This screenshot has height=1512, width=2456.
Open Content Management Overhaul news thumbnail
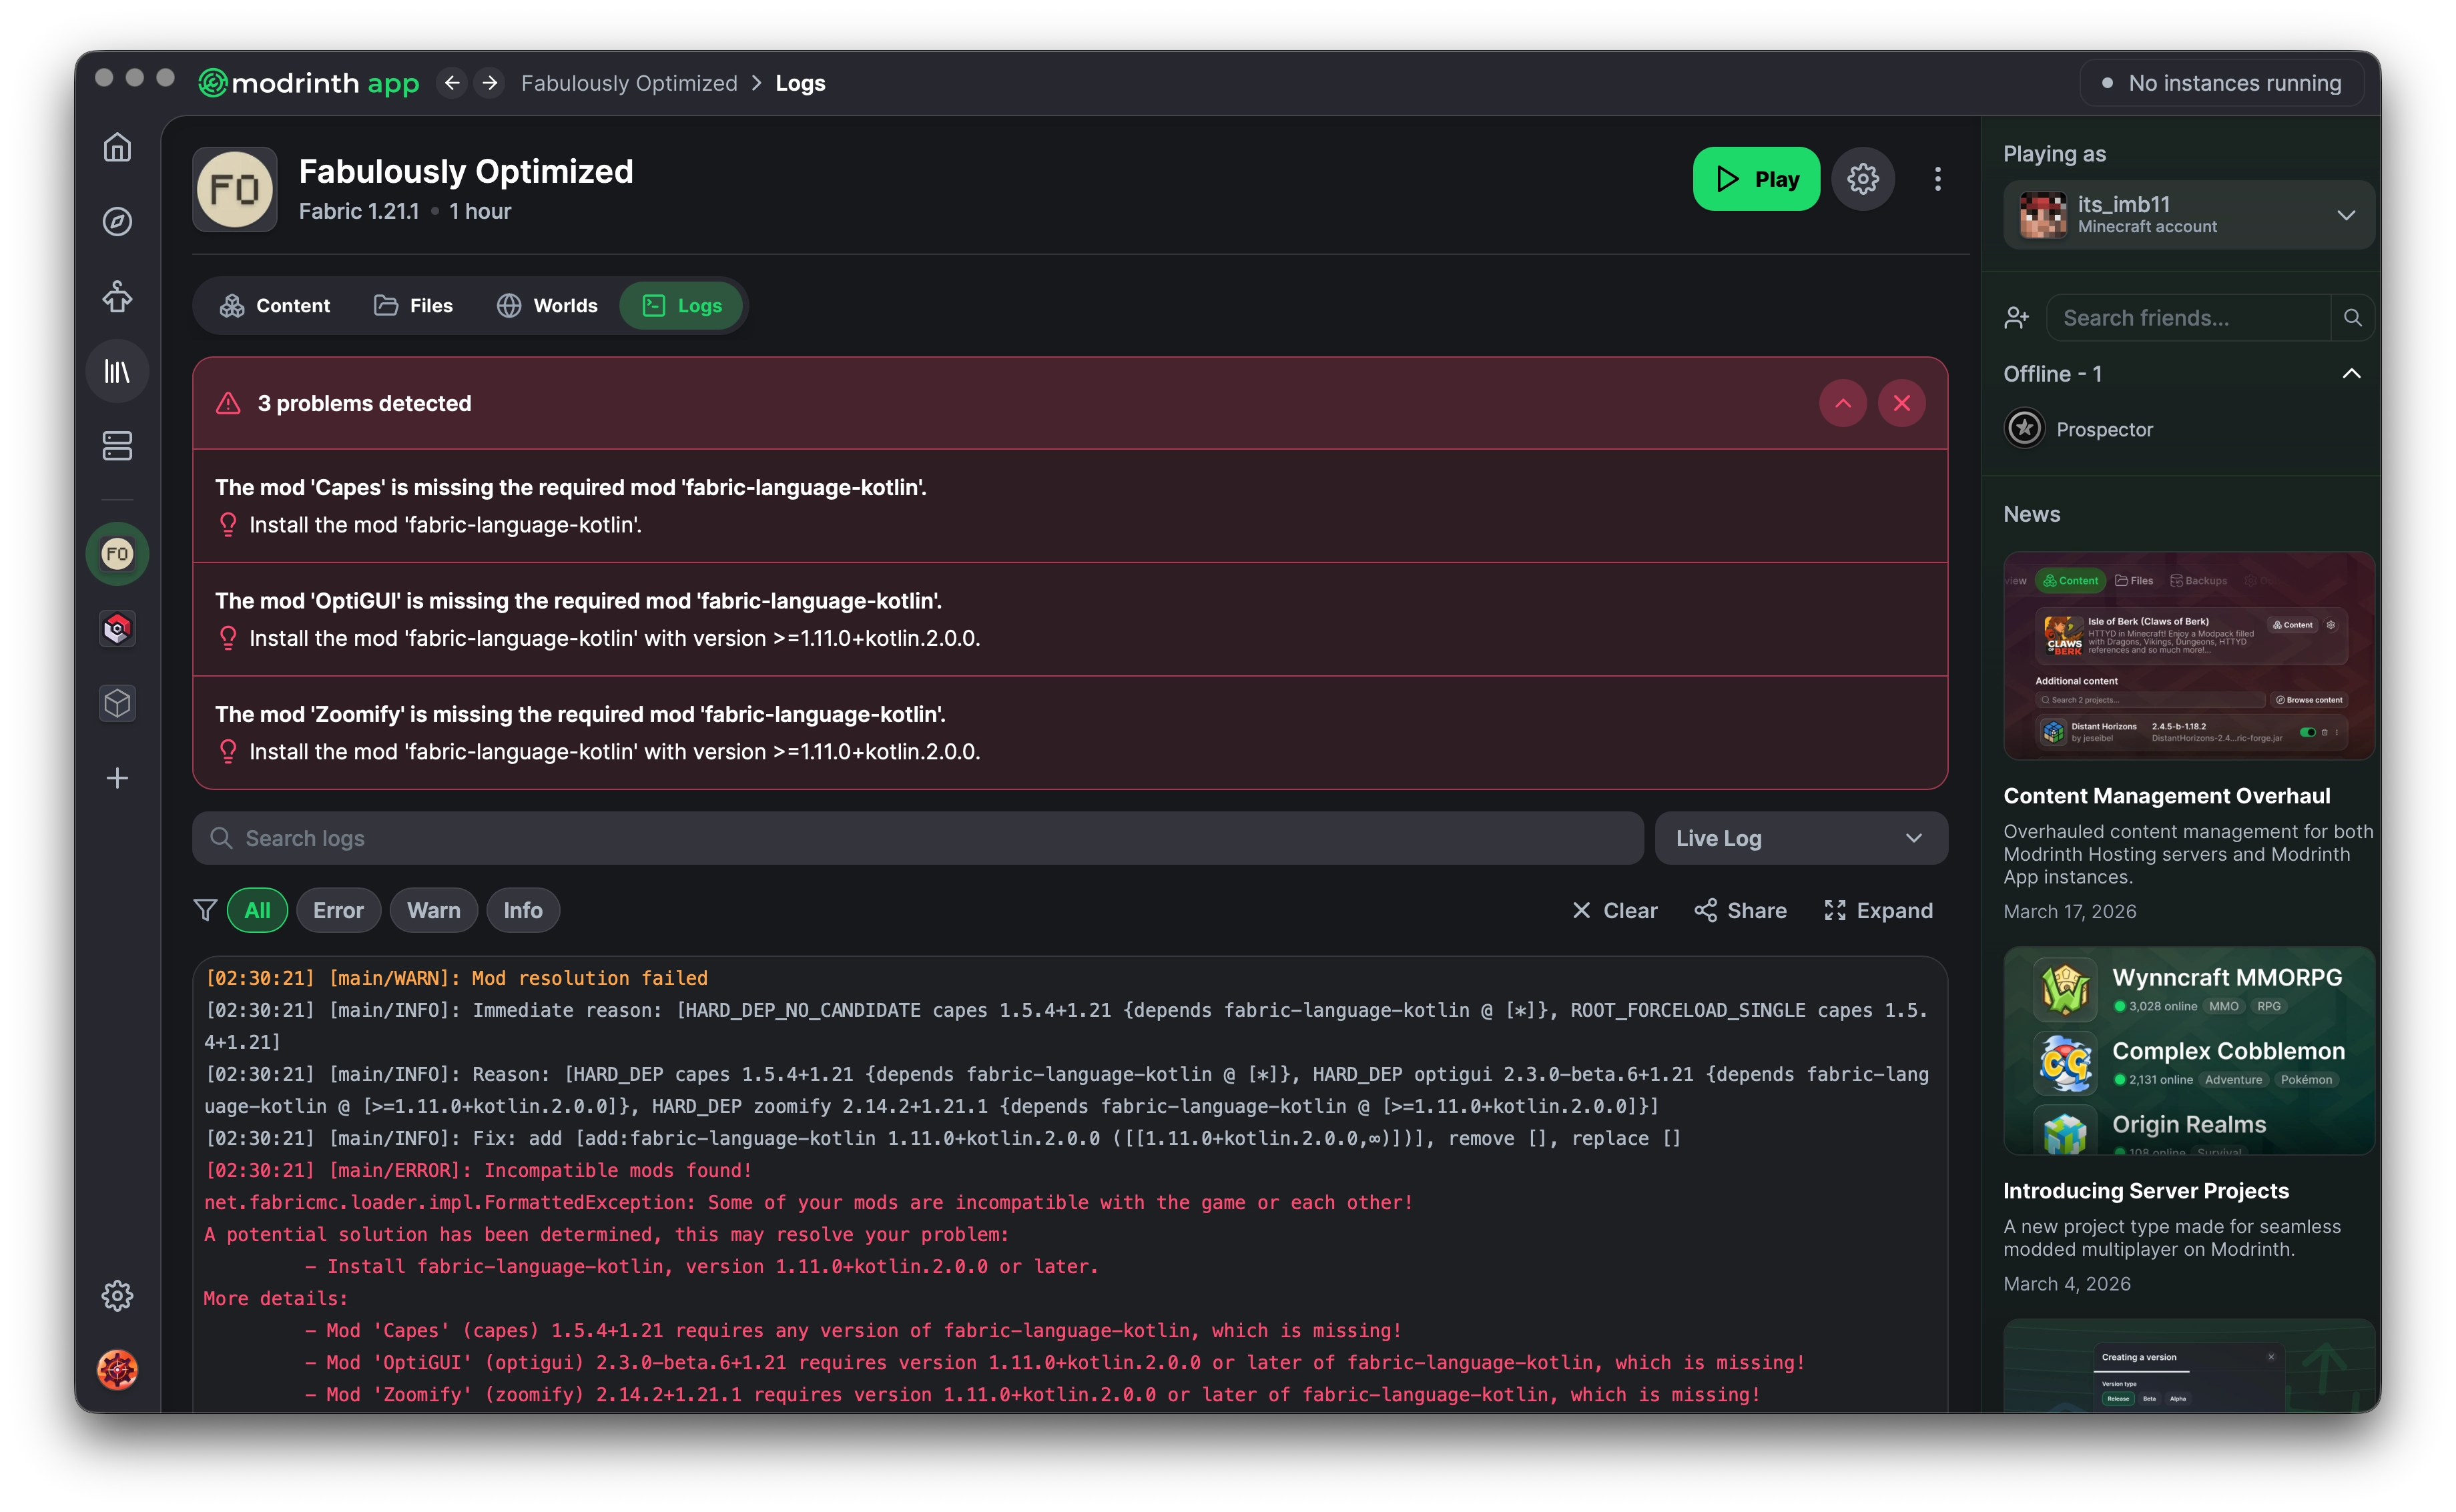pyautogui.click(x=2189, y=656)
